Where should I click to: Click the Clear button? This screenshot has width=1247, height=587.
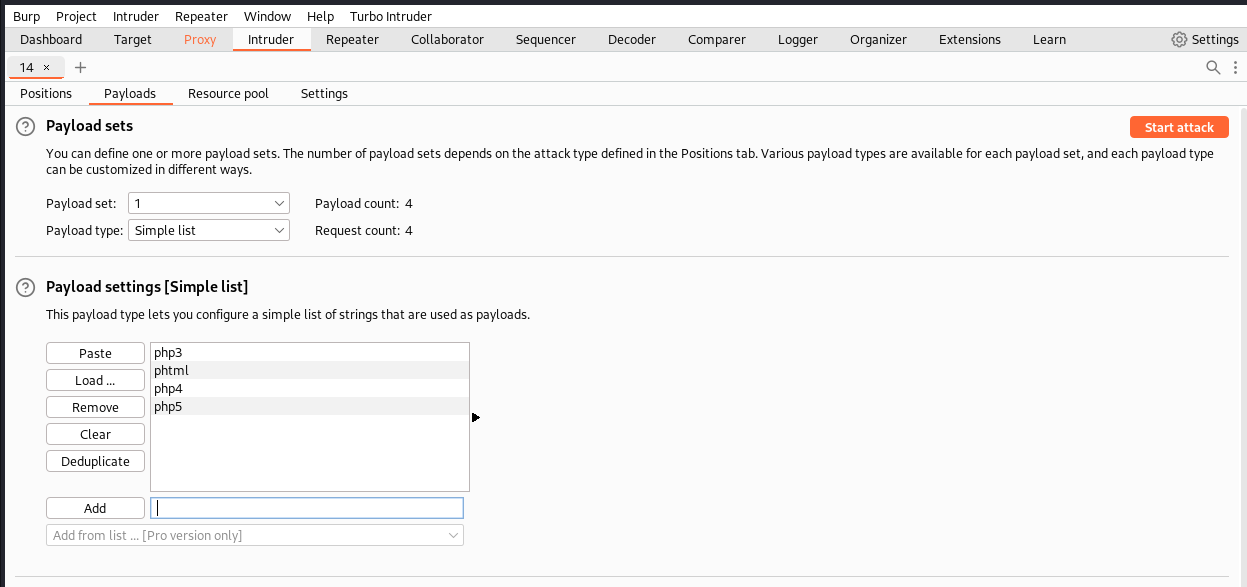(95, 434)
